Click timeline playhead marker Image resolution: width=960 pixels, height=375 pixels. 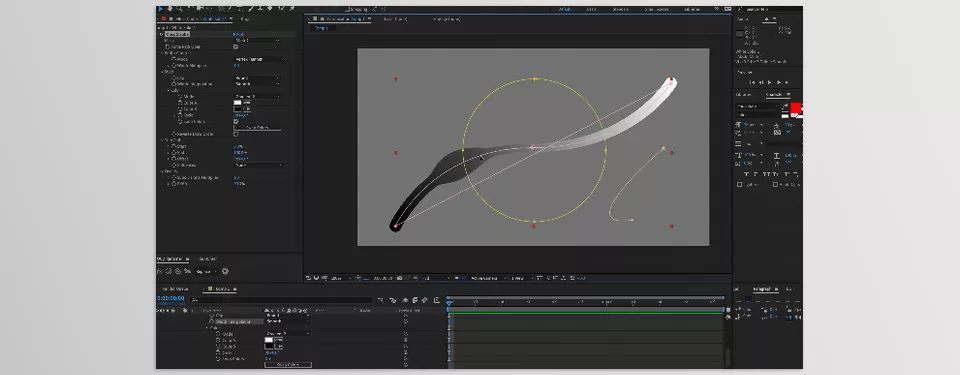(x=449, y=303)
